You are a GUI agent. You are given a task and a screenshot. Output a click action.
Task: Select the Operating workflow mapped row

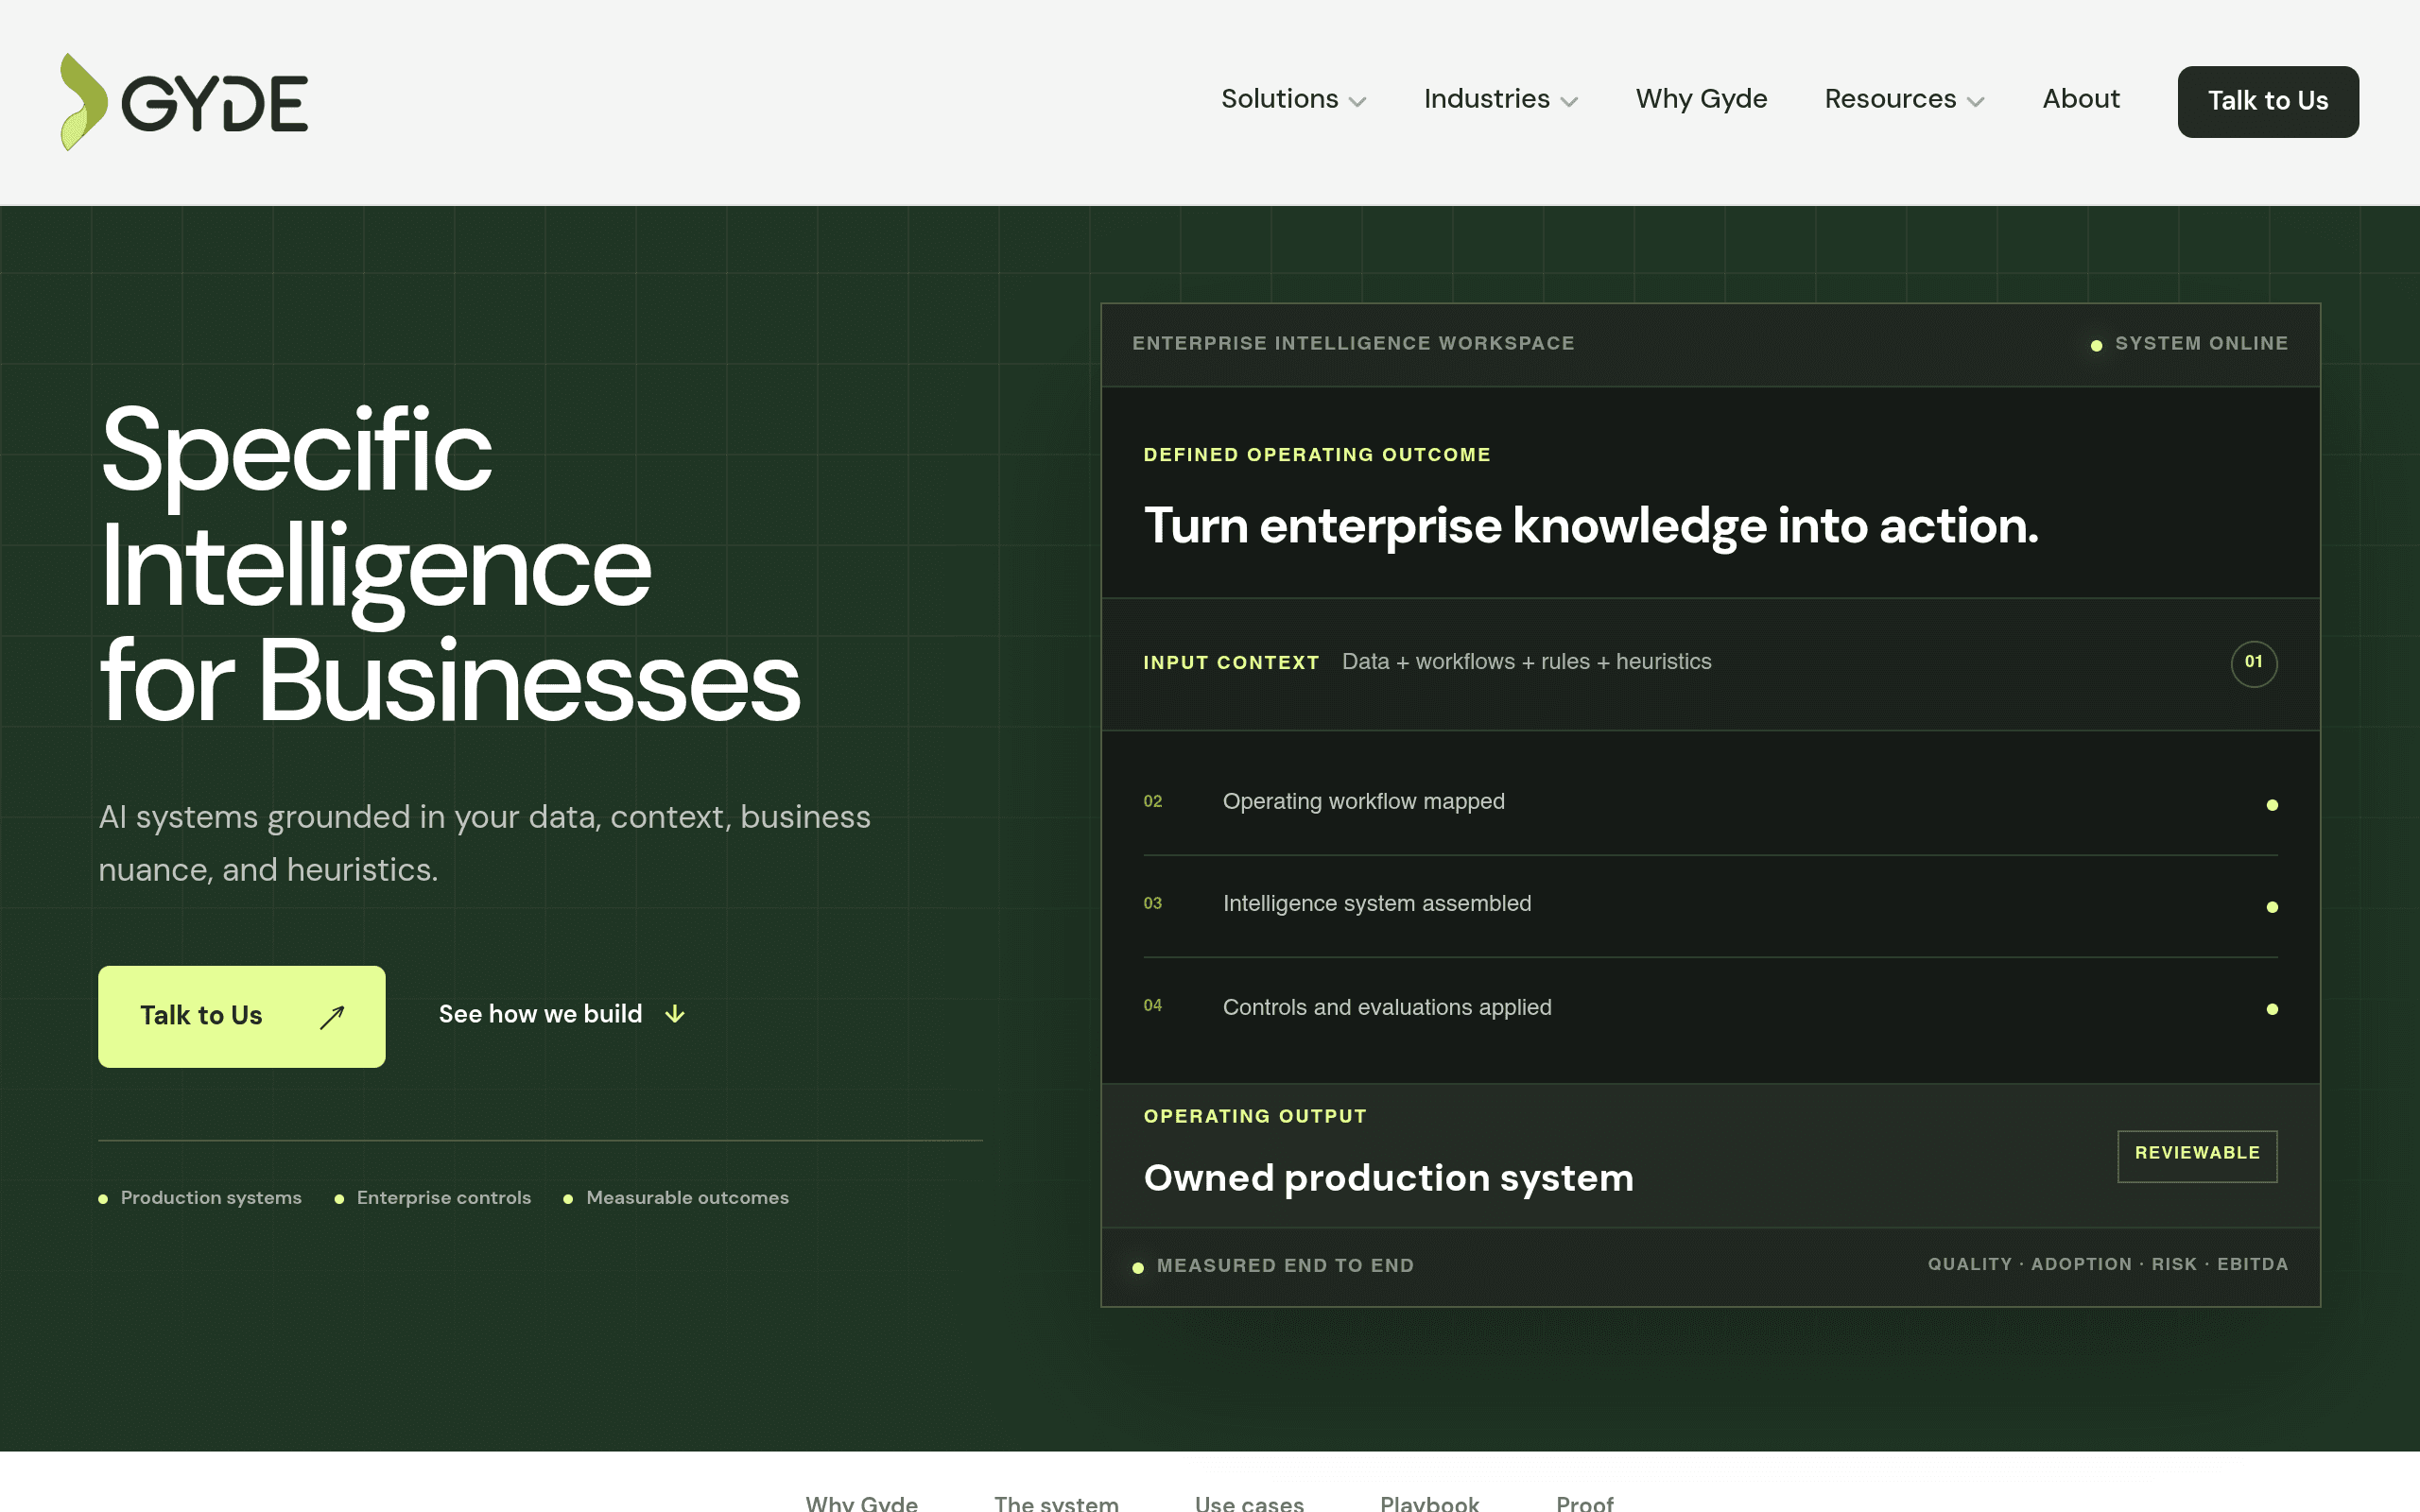click(x=1710, y=803)
